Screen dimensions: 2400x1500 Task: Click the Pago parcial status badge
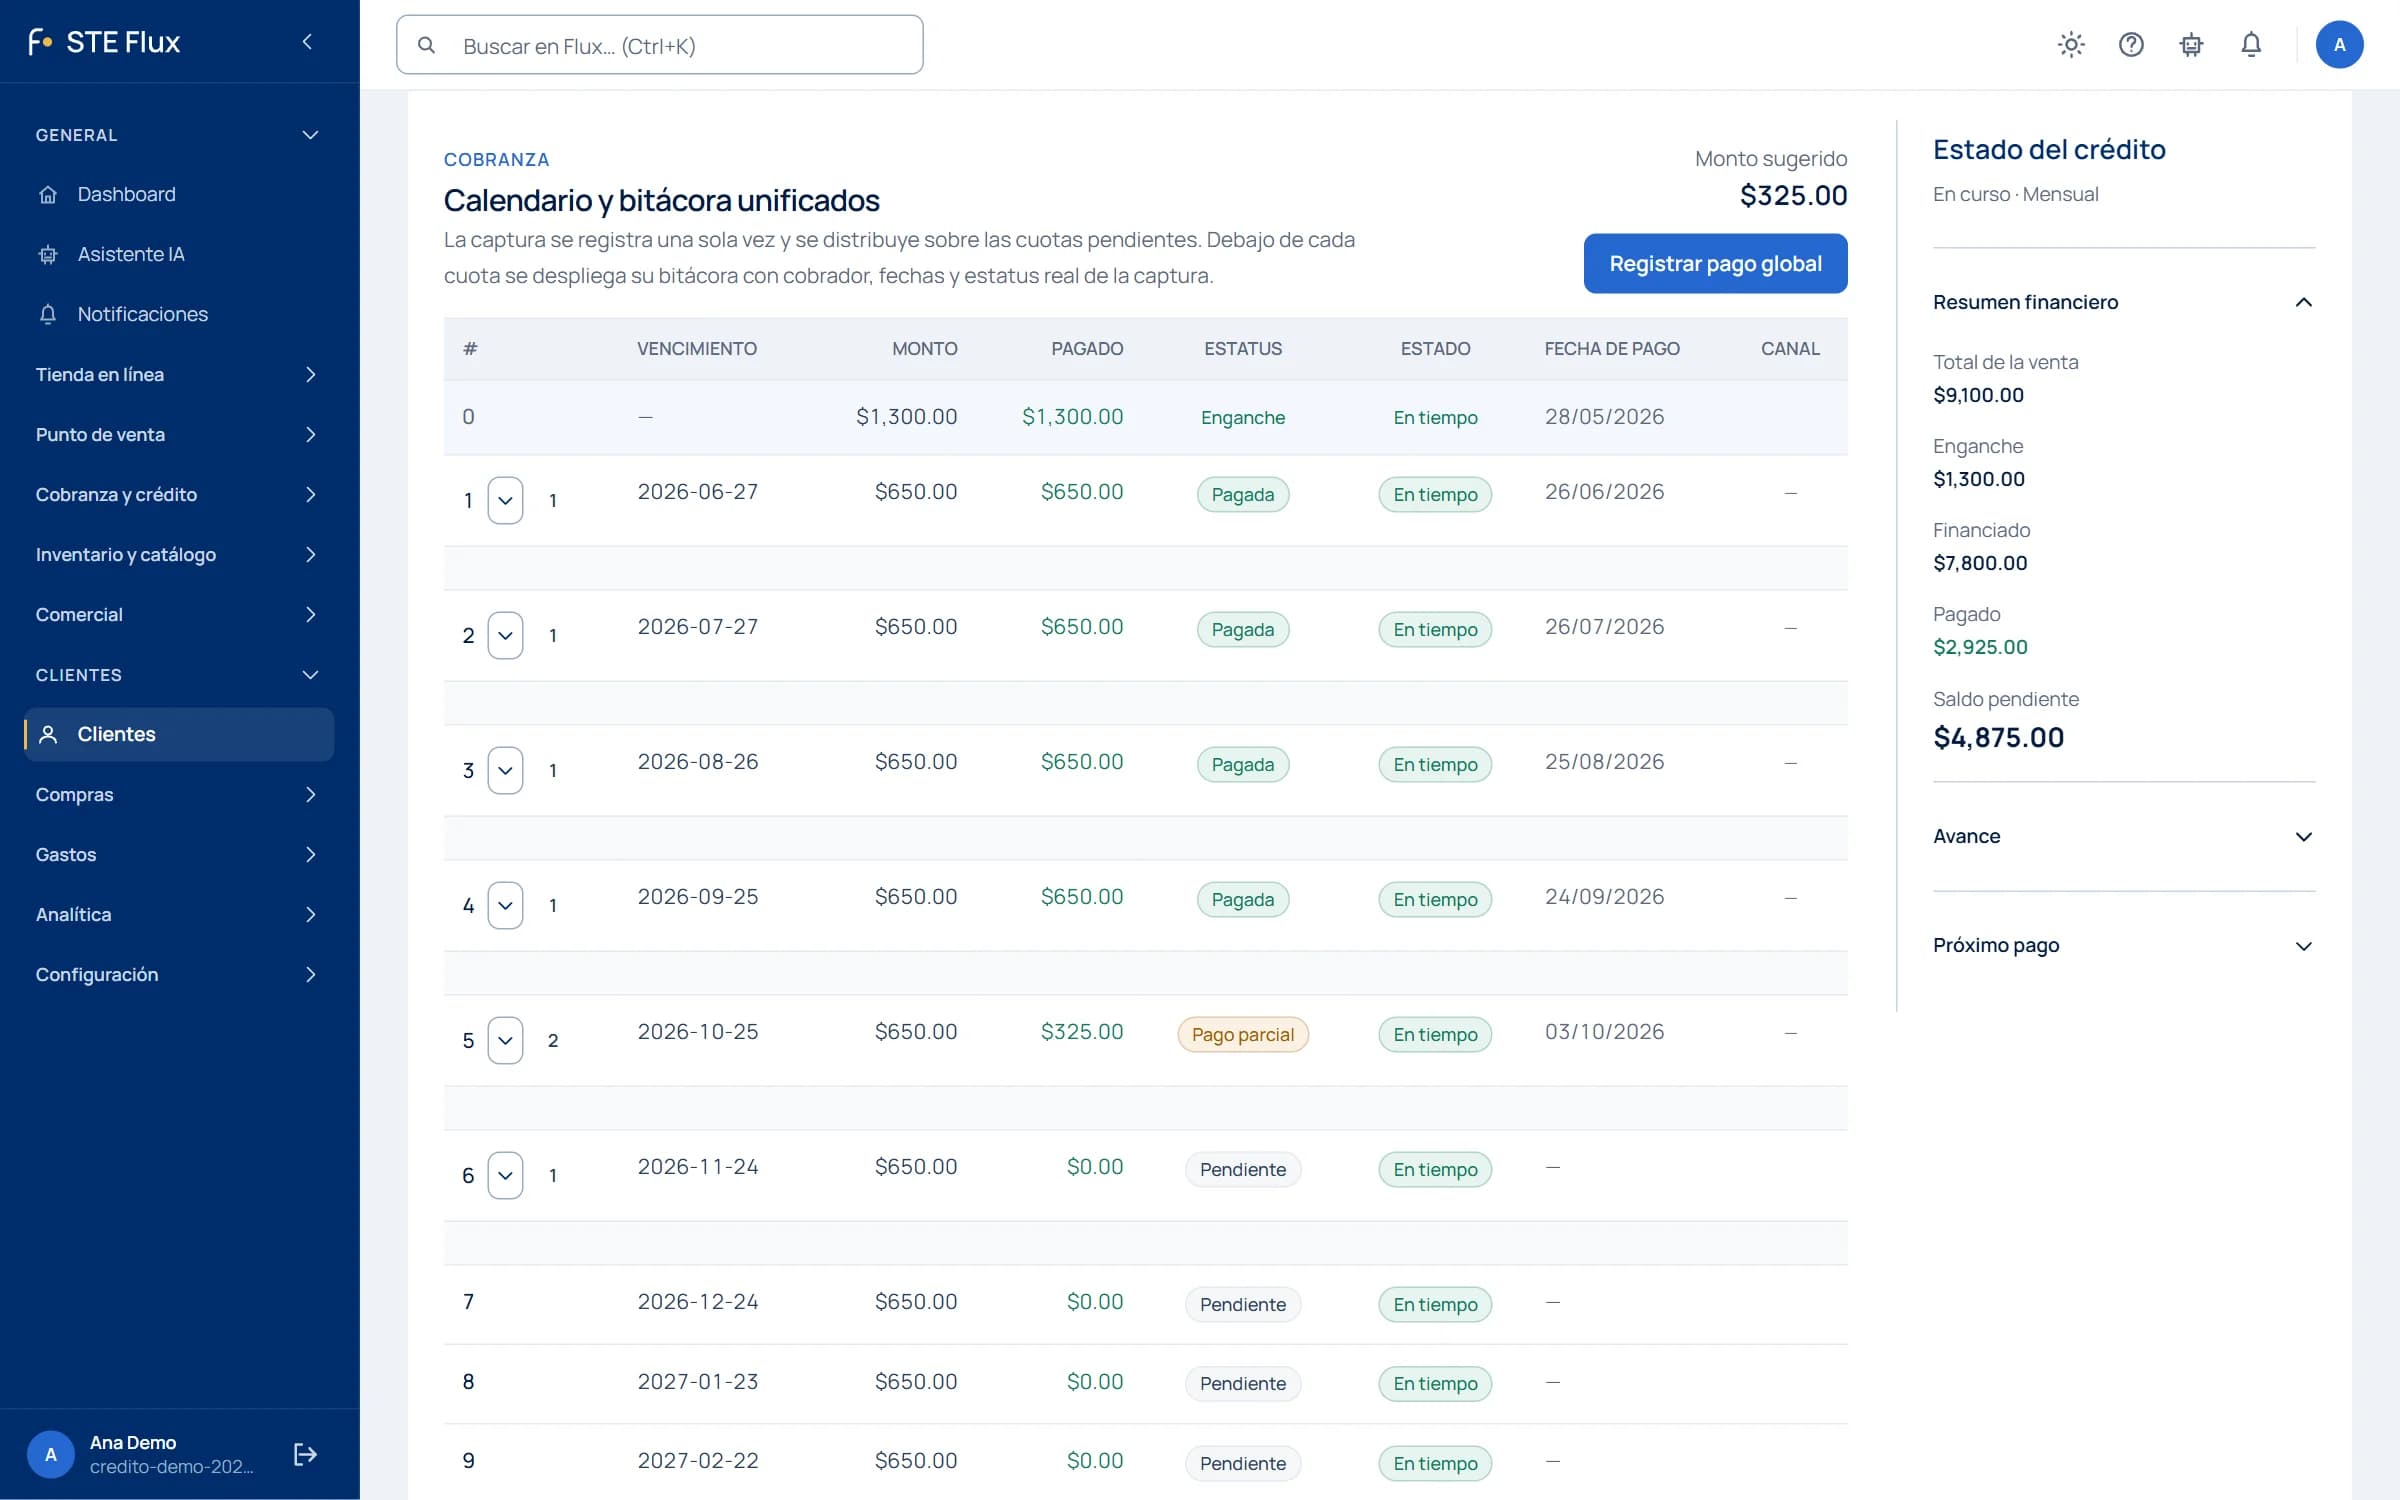pyautogui.click(x=1243, y=1034)
